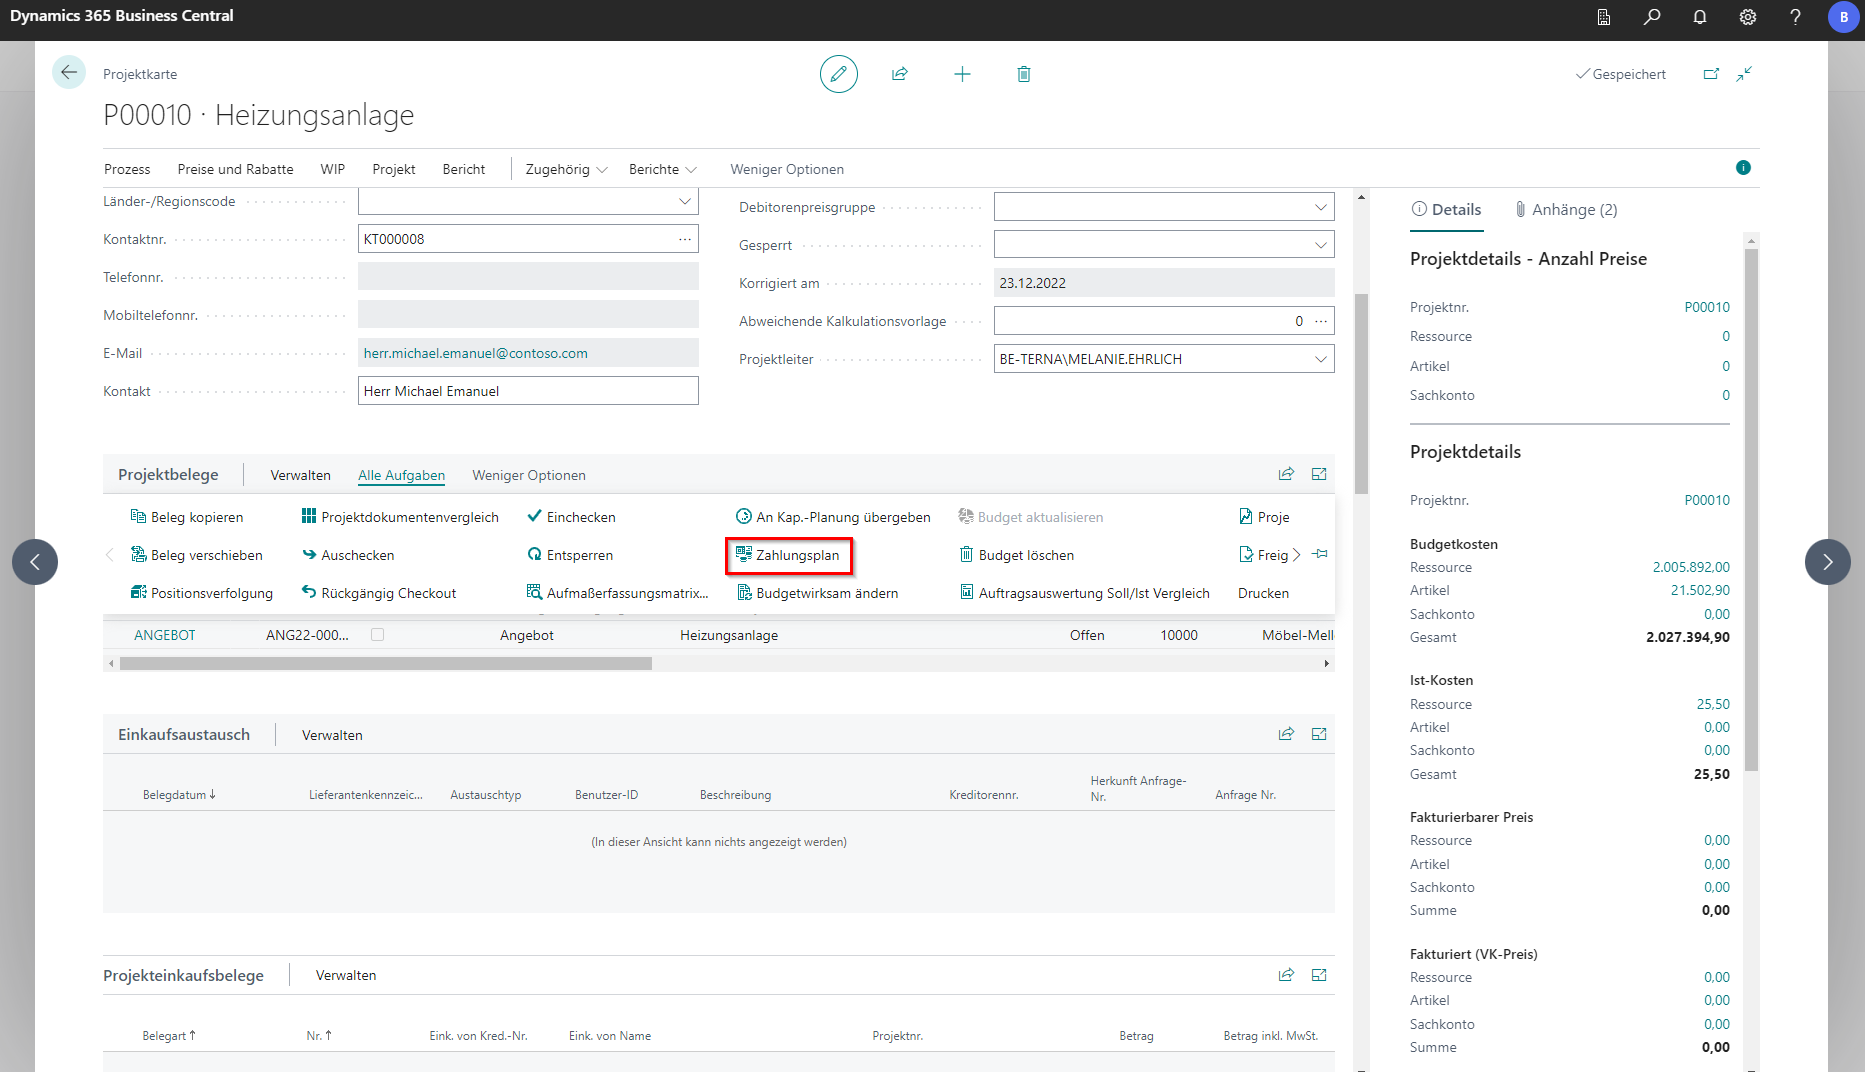The width and height of the screenshot is (1865, 1072).
Task: Open the settings gear icon
Action: click(x=1747, y=17)
